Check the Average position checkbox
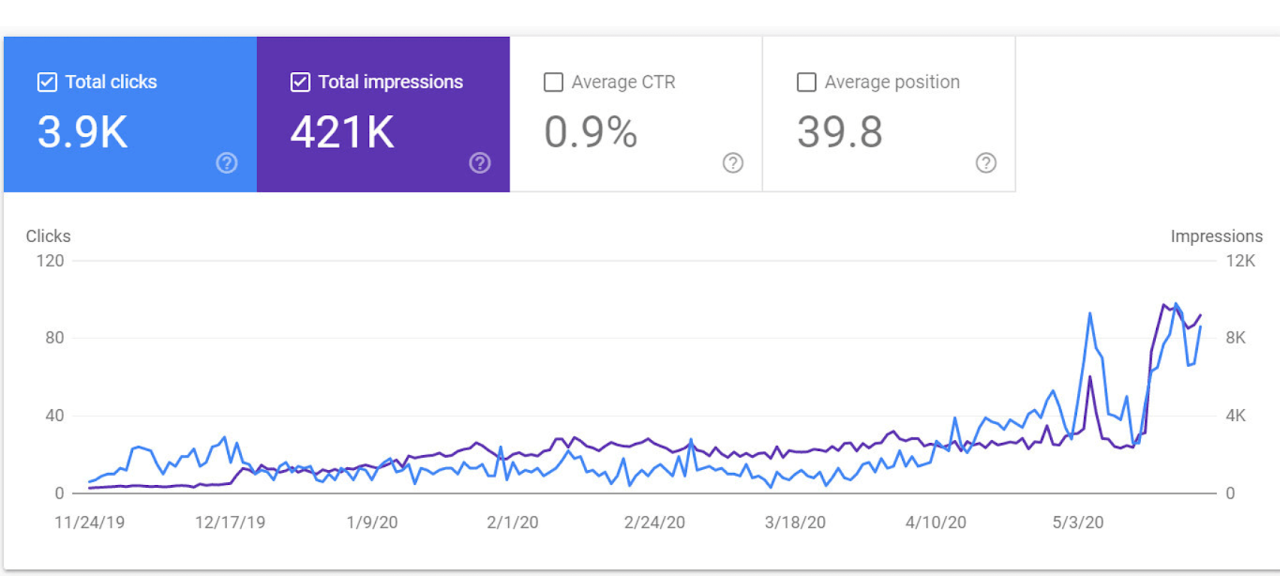The image size is (1280, 579). tap(806, 82)
